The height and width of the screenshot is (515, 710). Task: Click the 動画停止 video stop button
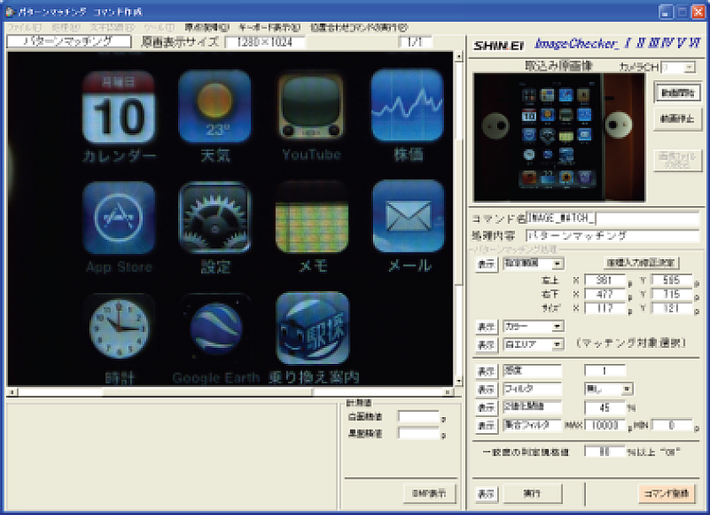coord(677,119)
